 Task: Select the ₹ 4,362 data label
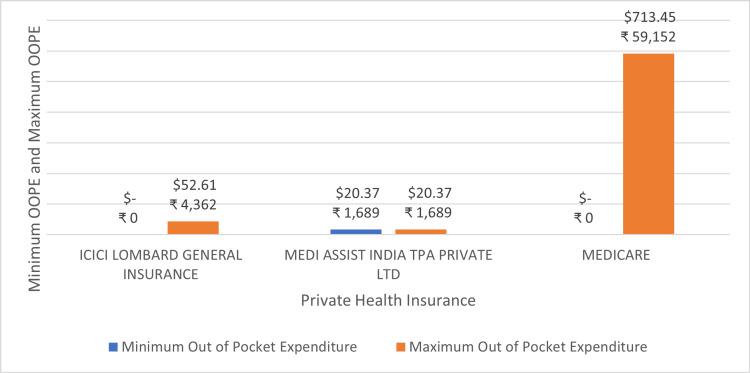click(193, 205)
